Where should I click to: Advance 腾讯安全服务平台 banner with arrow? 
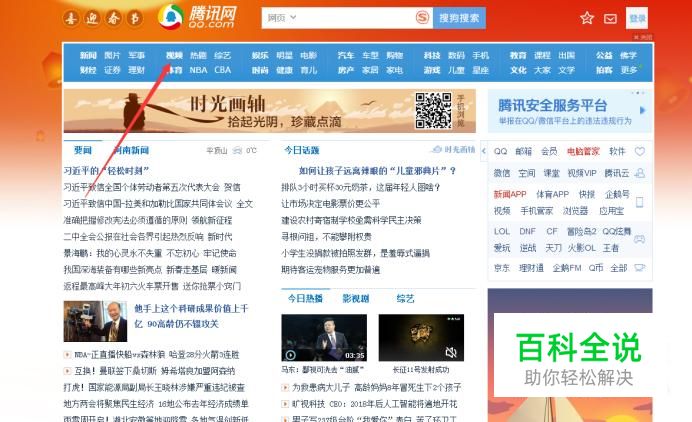coord(643,110)
